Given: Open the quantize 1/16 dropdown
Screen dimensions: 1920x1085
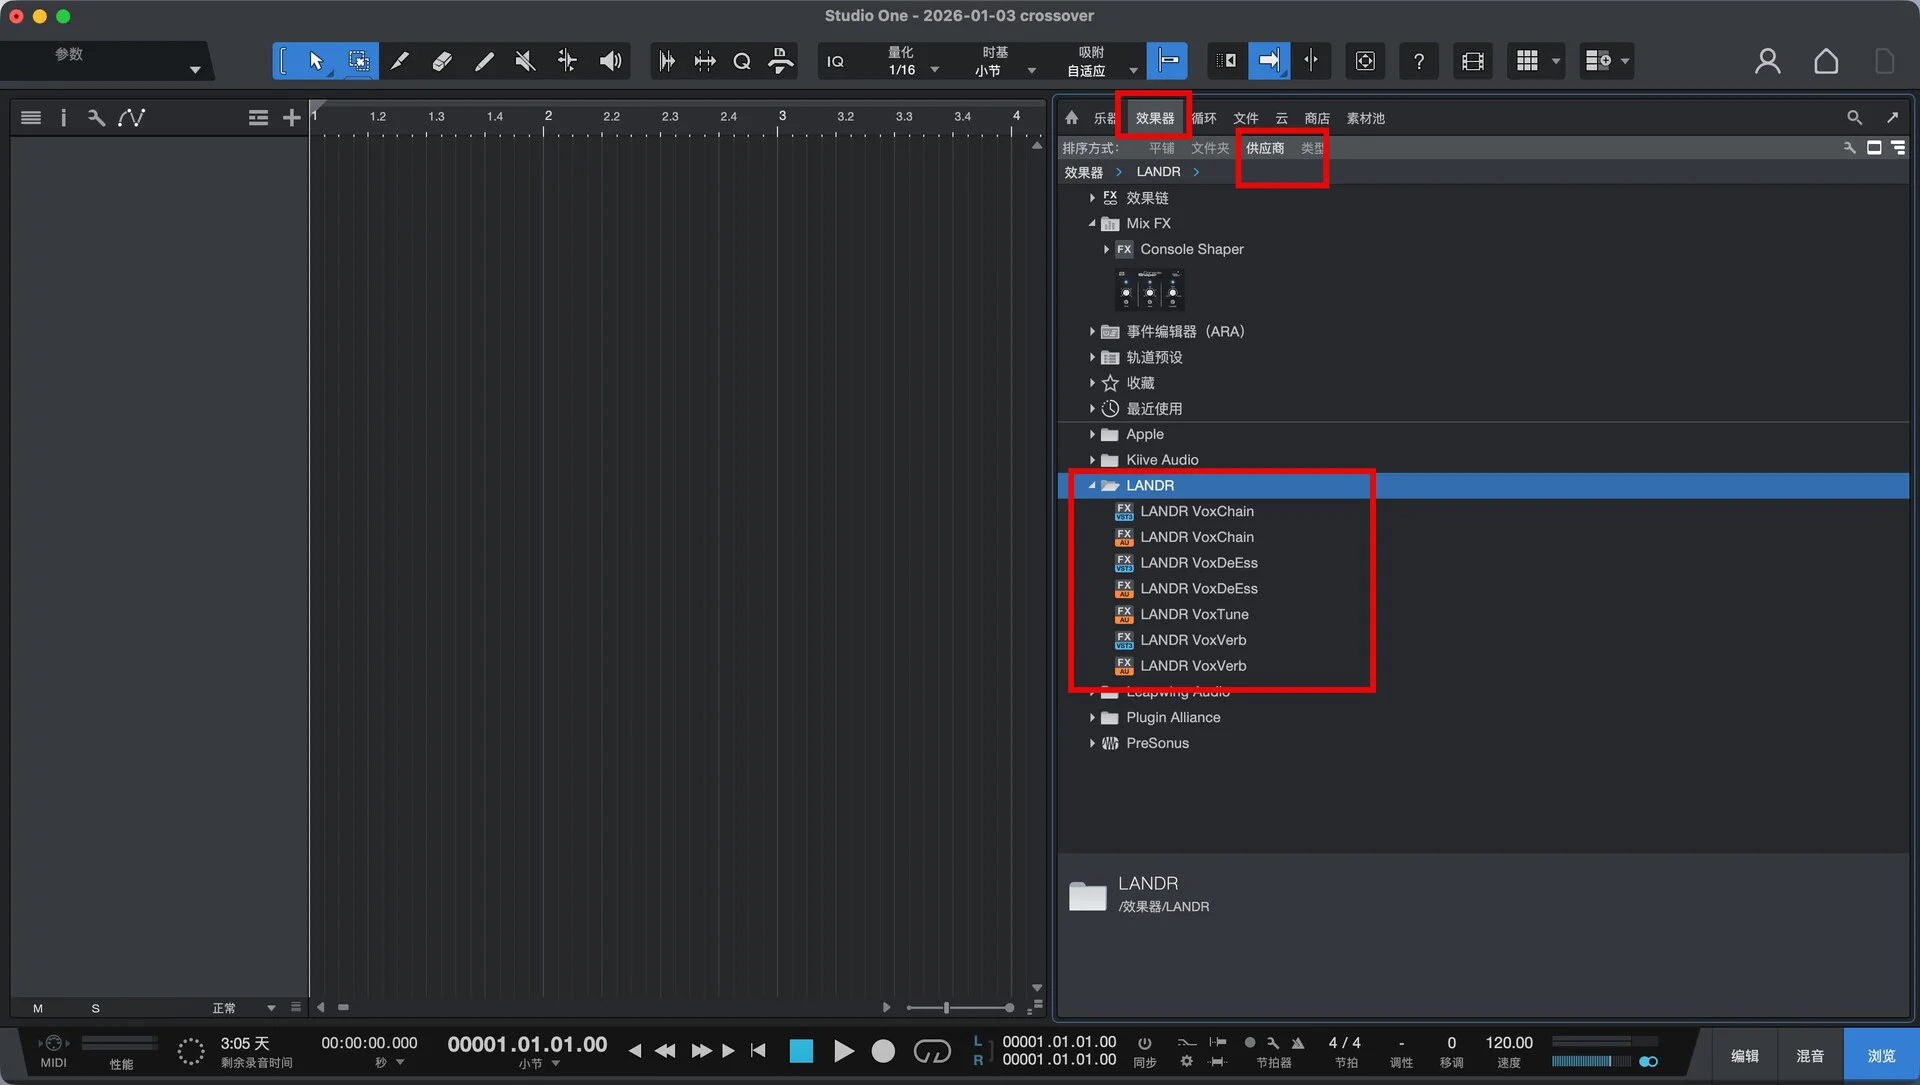Looking at the screenshot, I should pos(934,70).
